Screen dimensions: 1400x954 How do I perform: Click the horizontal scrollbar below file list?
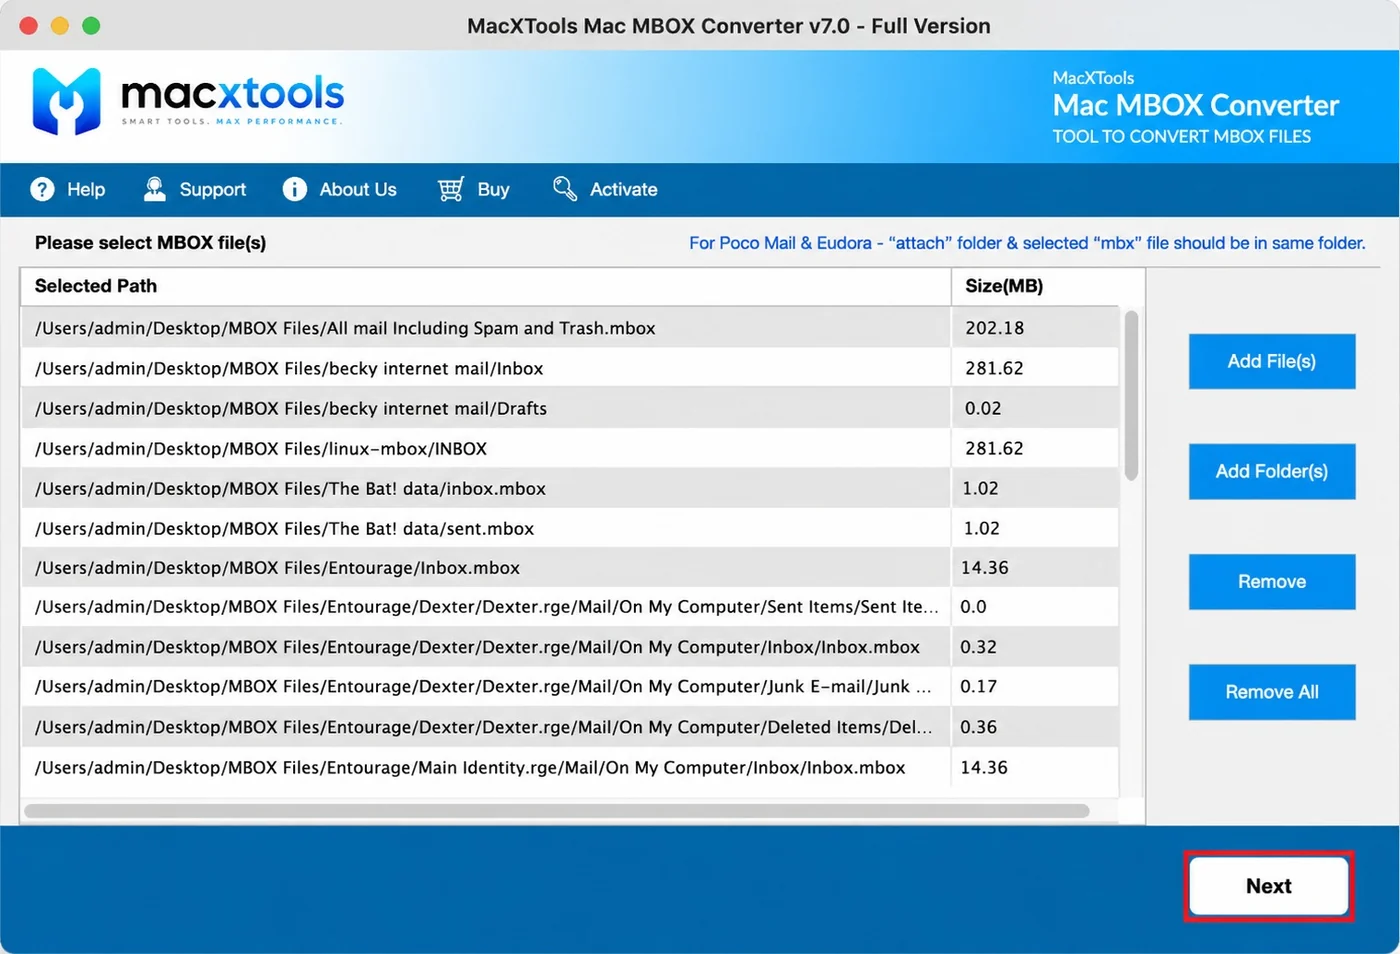click(x=557, y=811)
